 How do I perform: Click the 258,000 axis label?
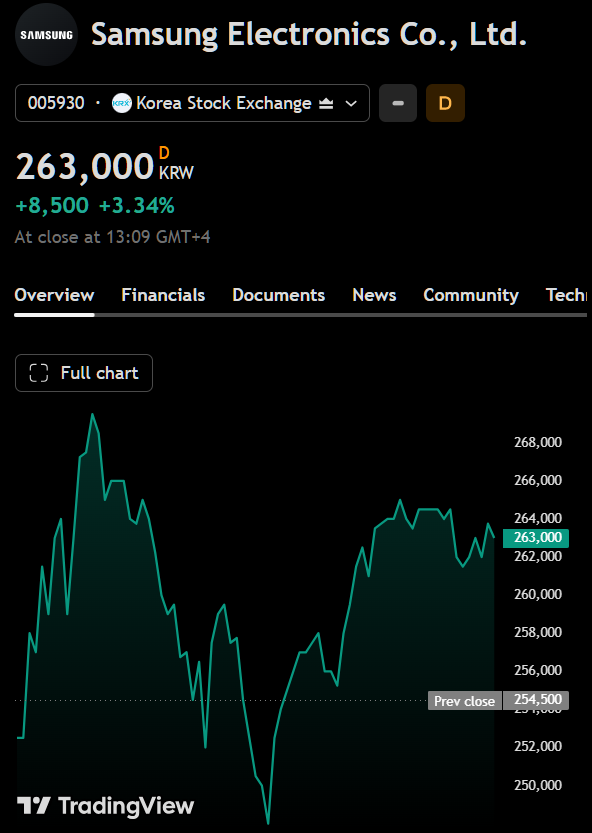click(x=538, y=632)
